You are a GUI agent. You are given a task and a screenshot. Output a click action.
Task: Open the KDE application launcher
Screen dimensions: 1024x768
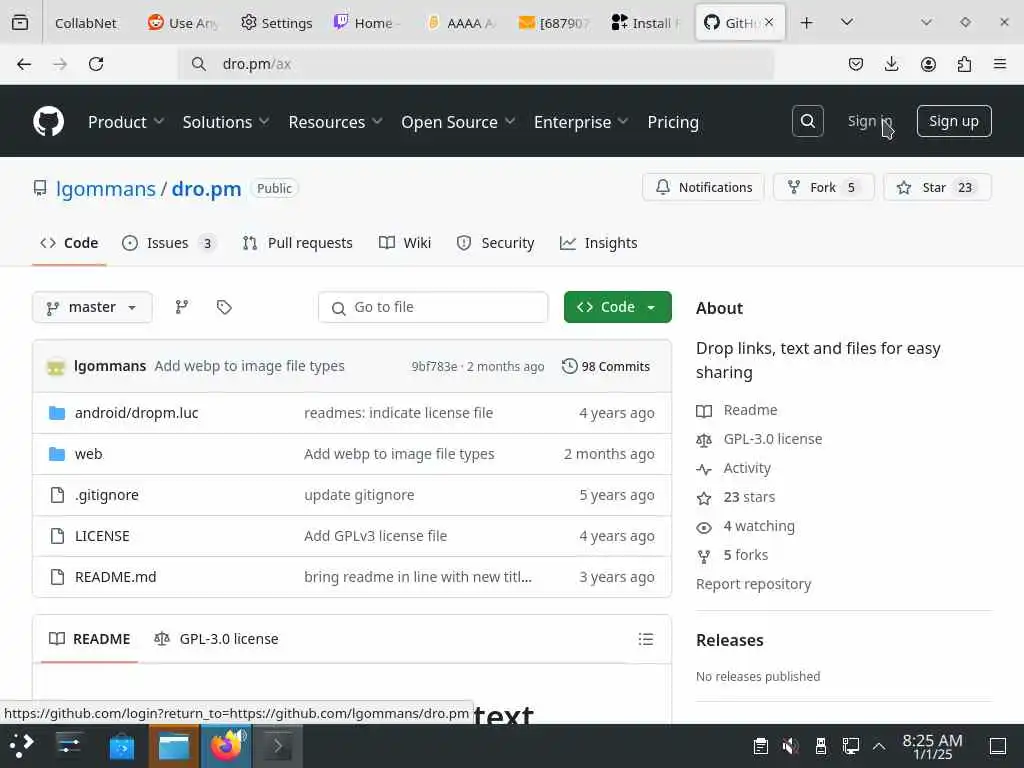[x=22, y=745]
